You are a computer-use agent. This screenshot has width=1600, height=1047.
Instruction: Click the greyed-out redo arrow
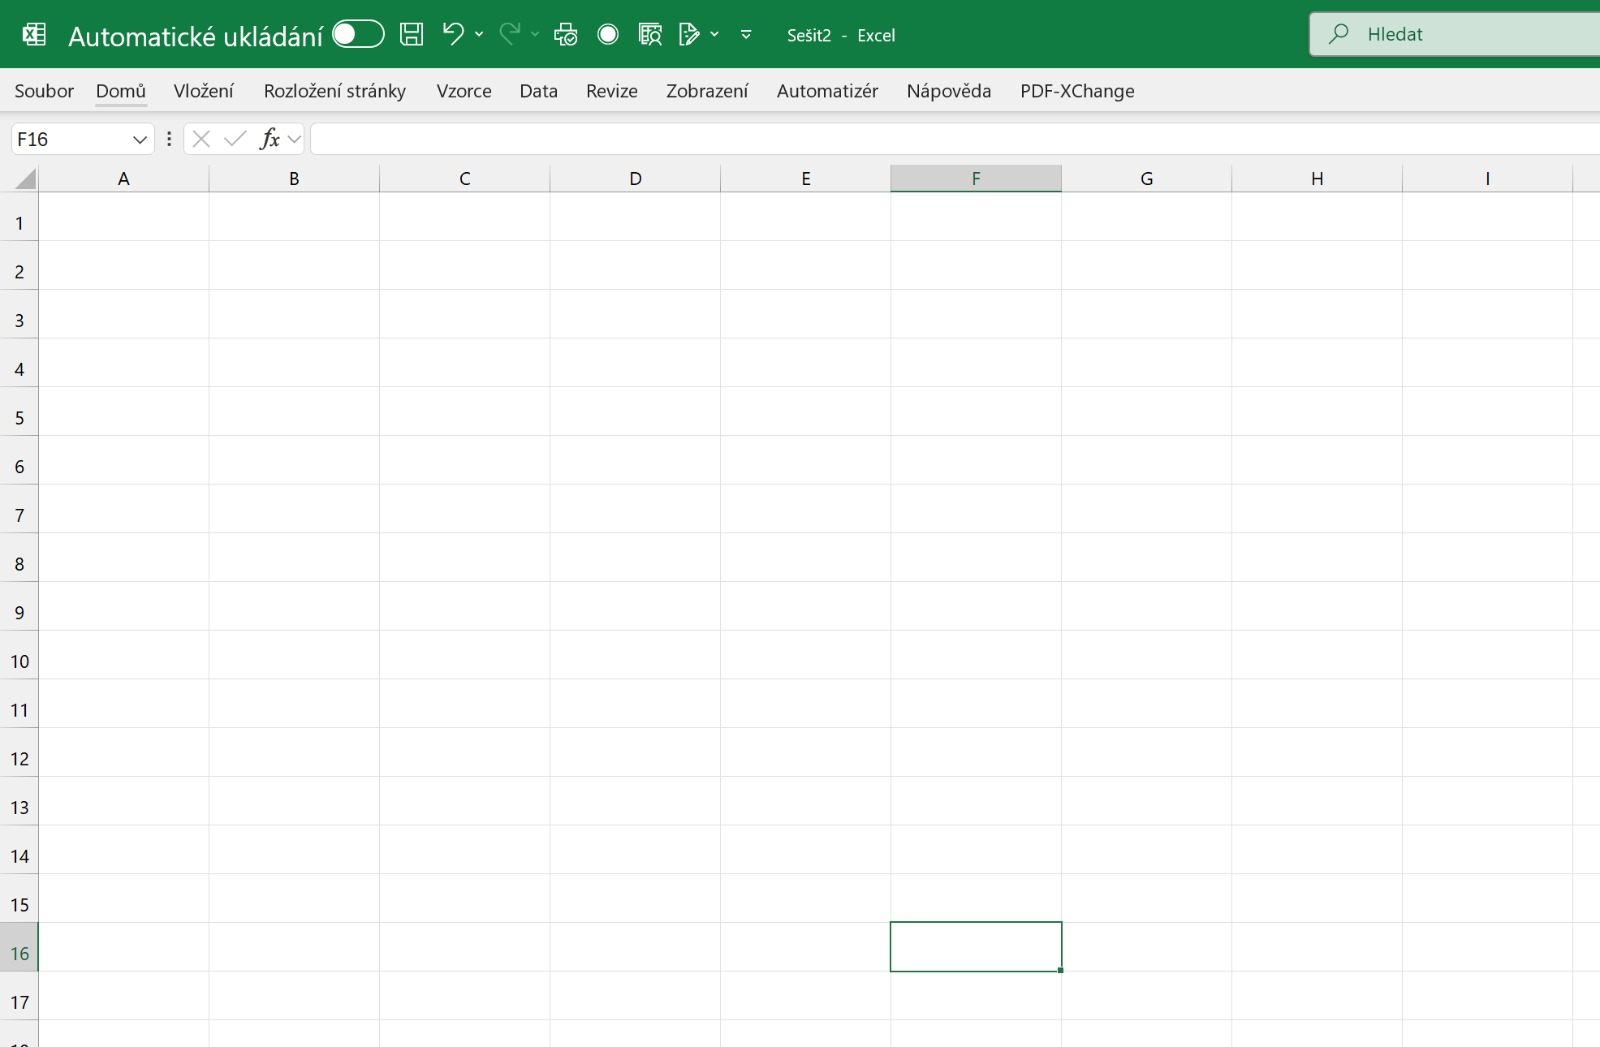[x=510, y=34]
